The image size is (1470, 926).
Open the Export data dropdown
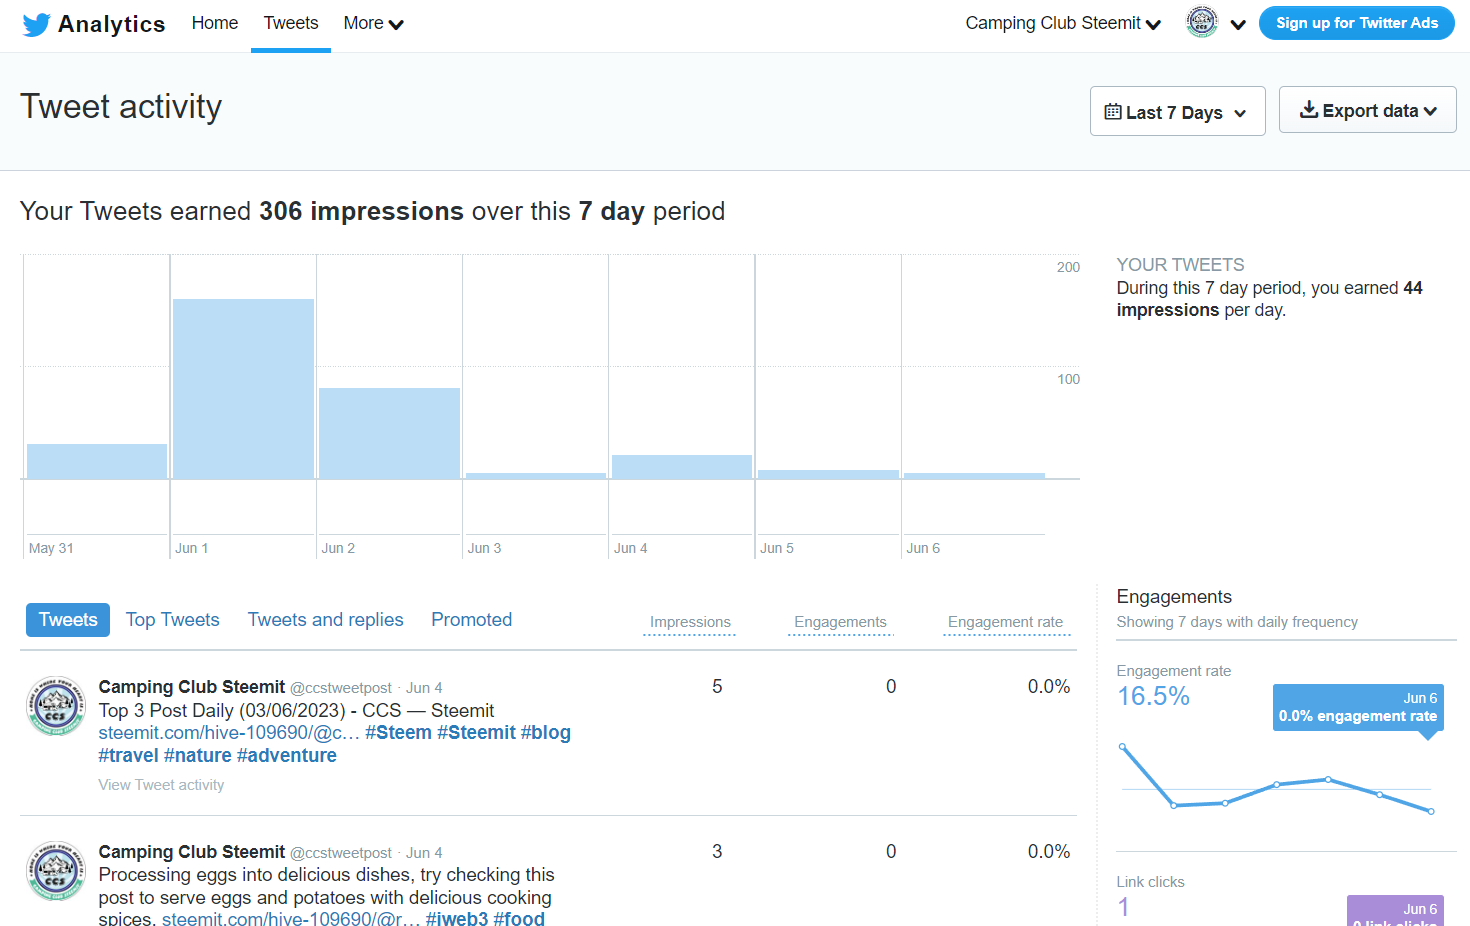tap(1367, 110)
